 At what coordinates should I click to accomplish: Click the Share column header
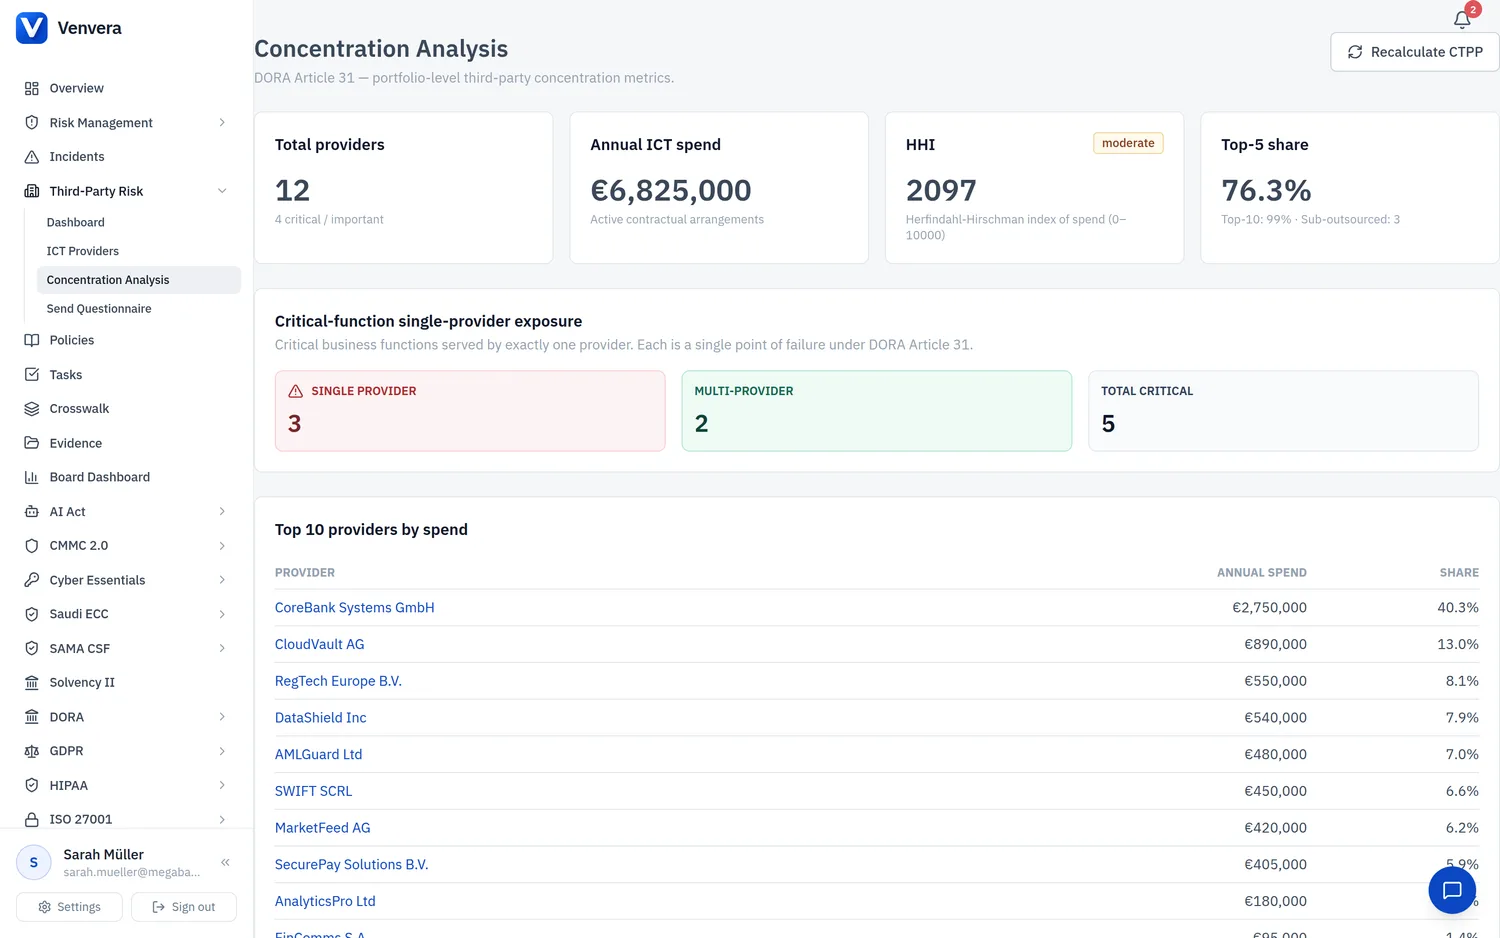click(x=1459, y=573)
